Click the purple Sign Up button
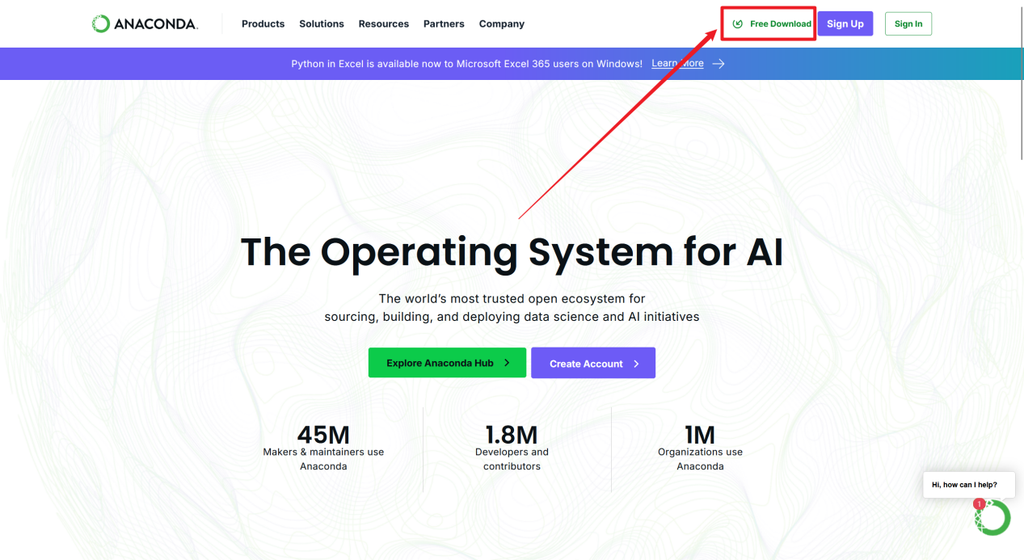This screenshot has height=560, width=1024. tap(845, 24)
